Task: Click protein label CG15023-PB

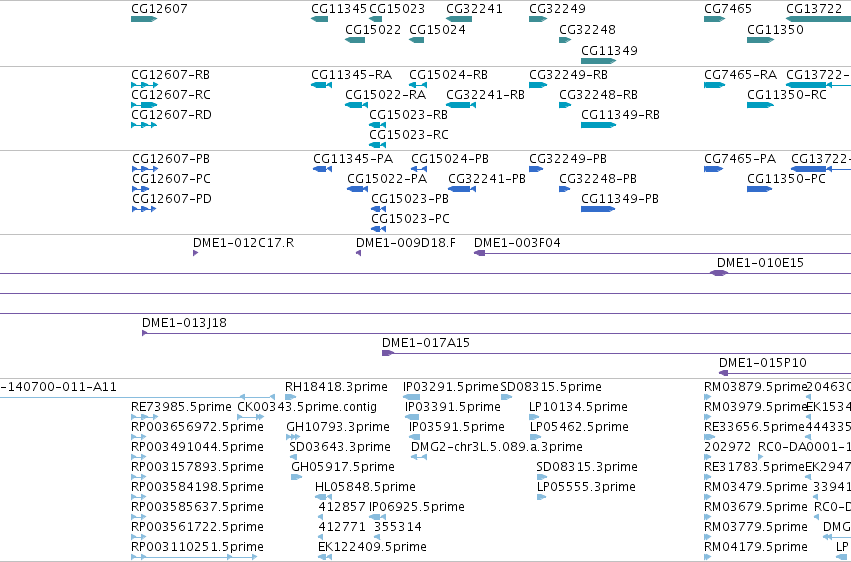Action: click(x=410, y=199)
